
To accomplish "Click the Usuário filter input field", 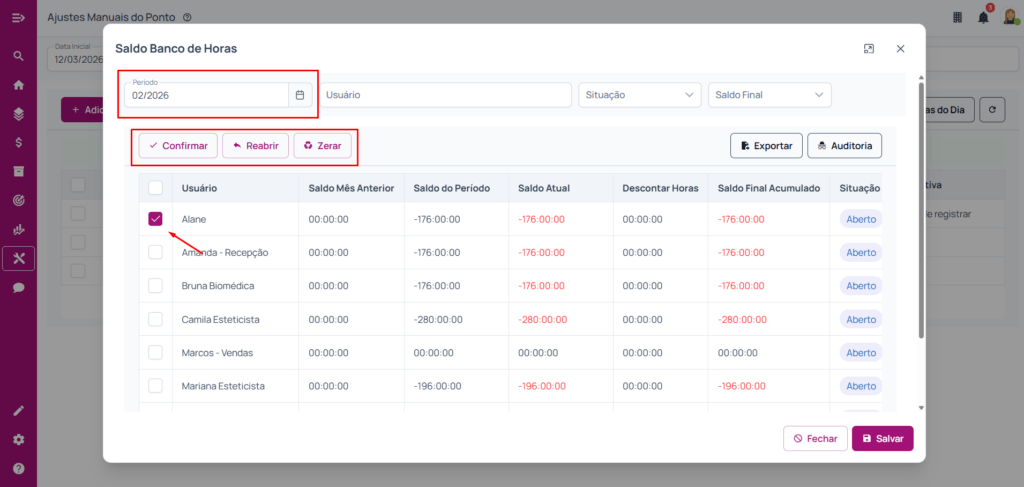I will coord(445,95).
